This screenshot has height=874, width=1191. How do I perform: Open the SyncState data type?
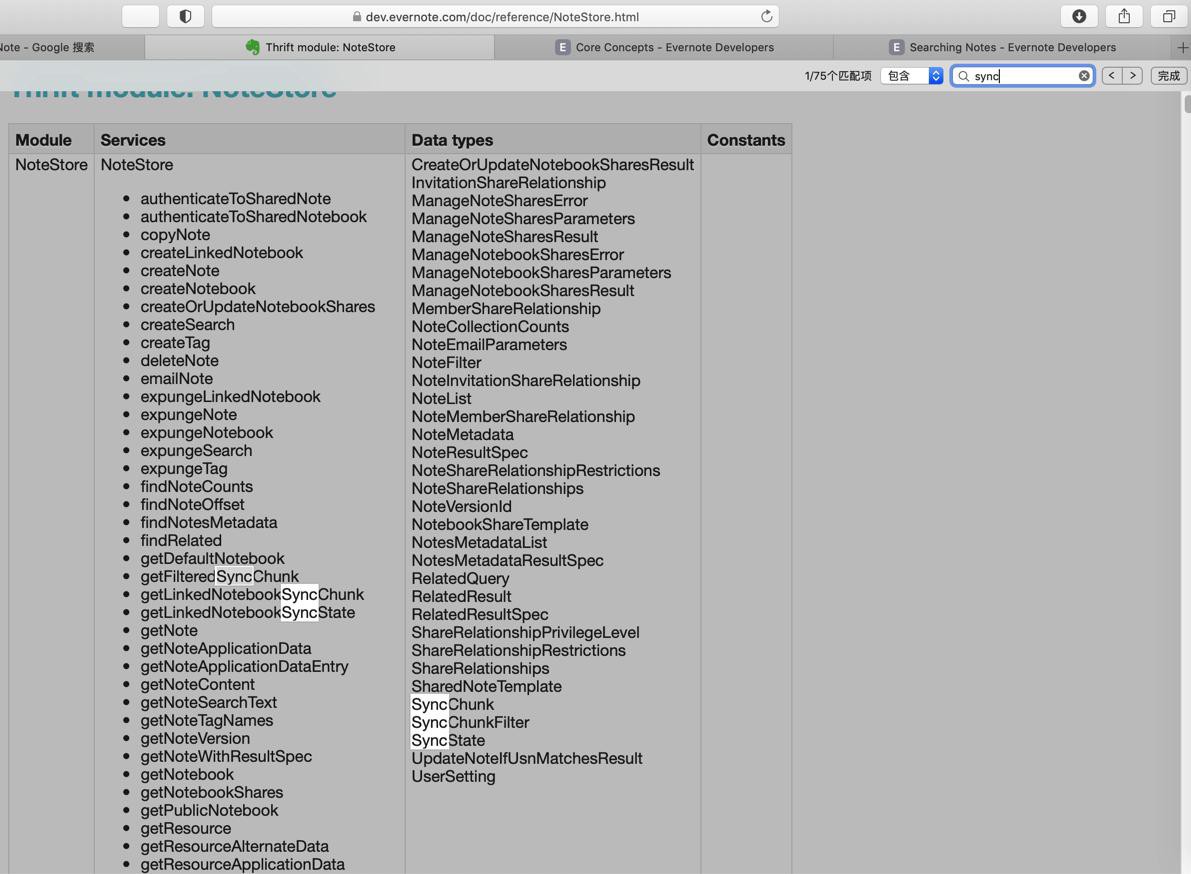(447, 740)
